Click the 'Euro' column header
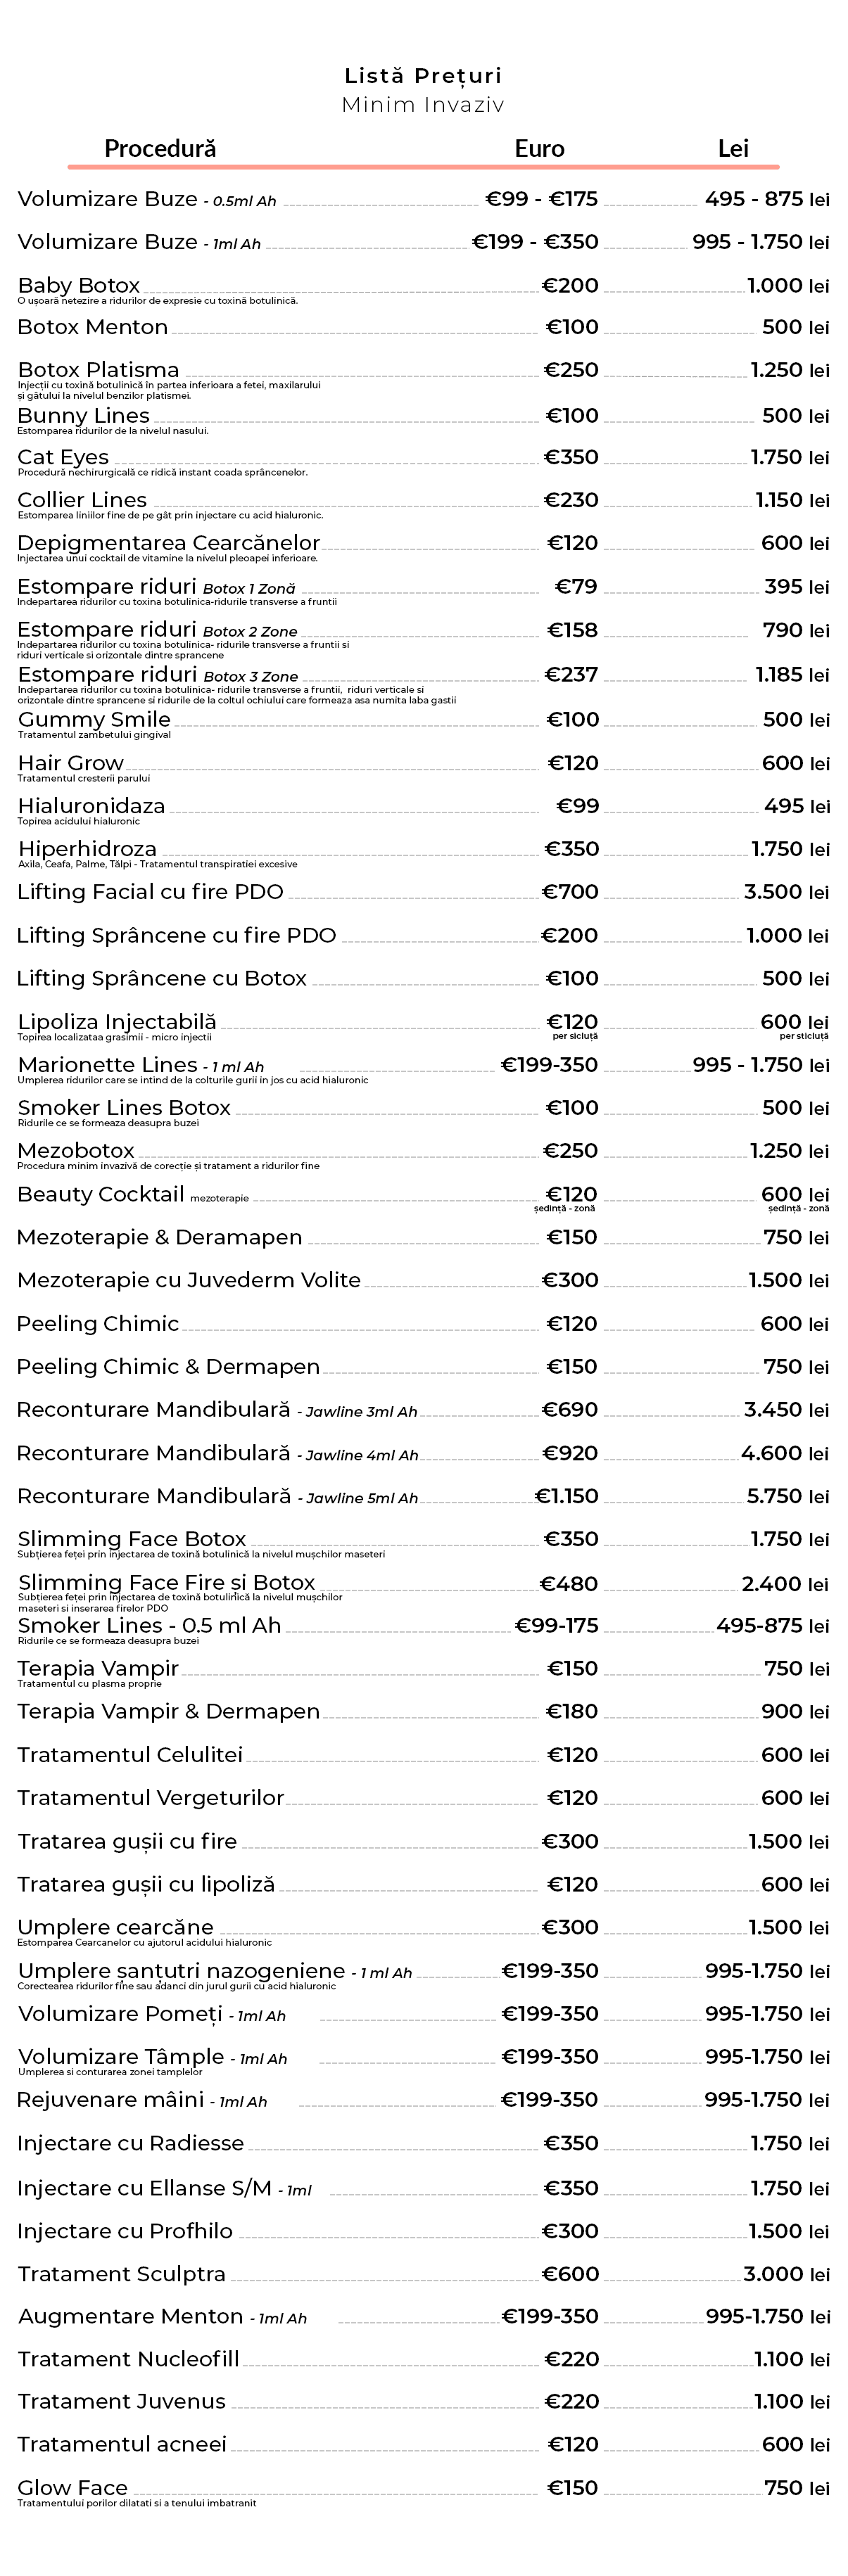The image size is (848, 2576). coord(539,149)
